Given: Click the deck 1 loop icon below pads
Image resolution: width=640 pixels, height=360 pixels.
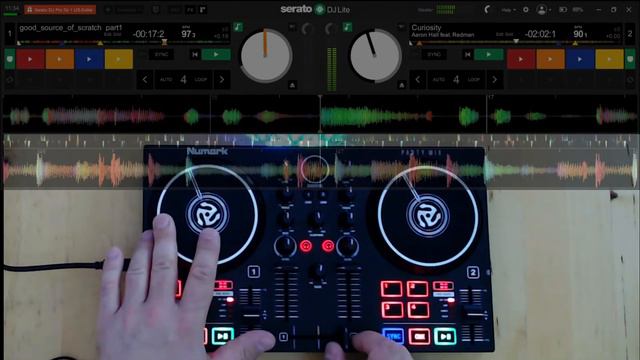Looking at the screenshot, I should (10, 80).
